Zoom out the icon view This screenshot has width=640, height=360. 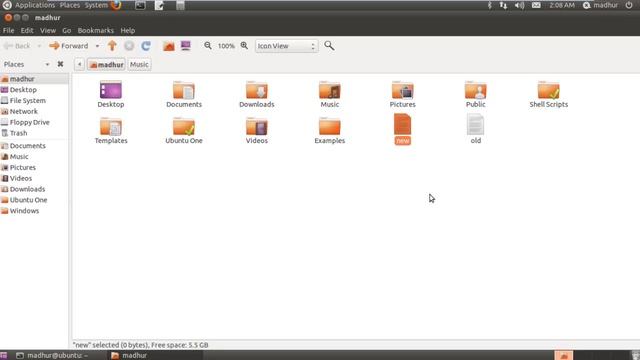click(x=208, y=46)
